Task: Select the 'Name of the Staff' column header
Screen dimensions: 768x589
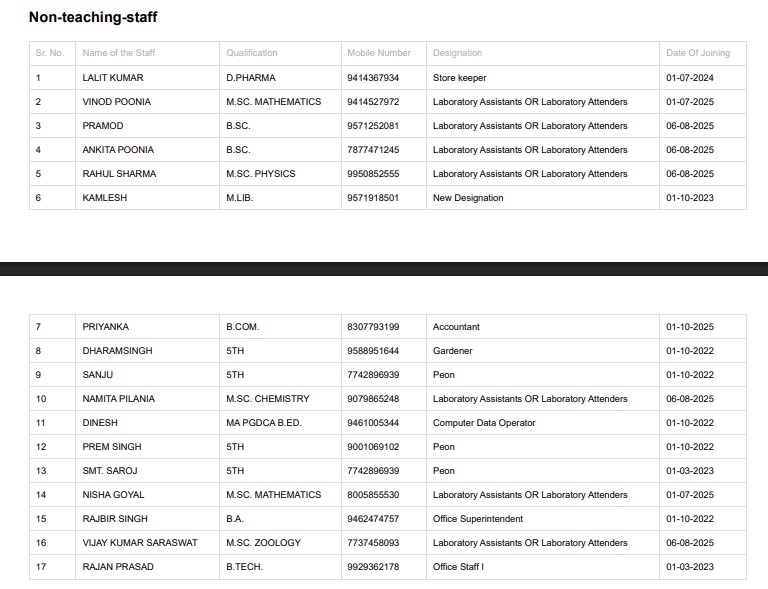Action: point(118,53)
